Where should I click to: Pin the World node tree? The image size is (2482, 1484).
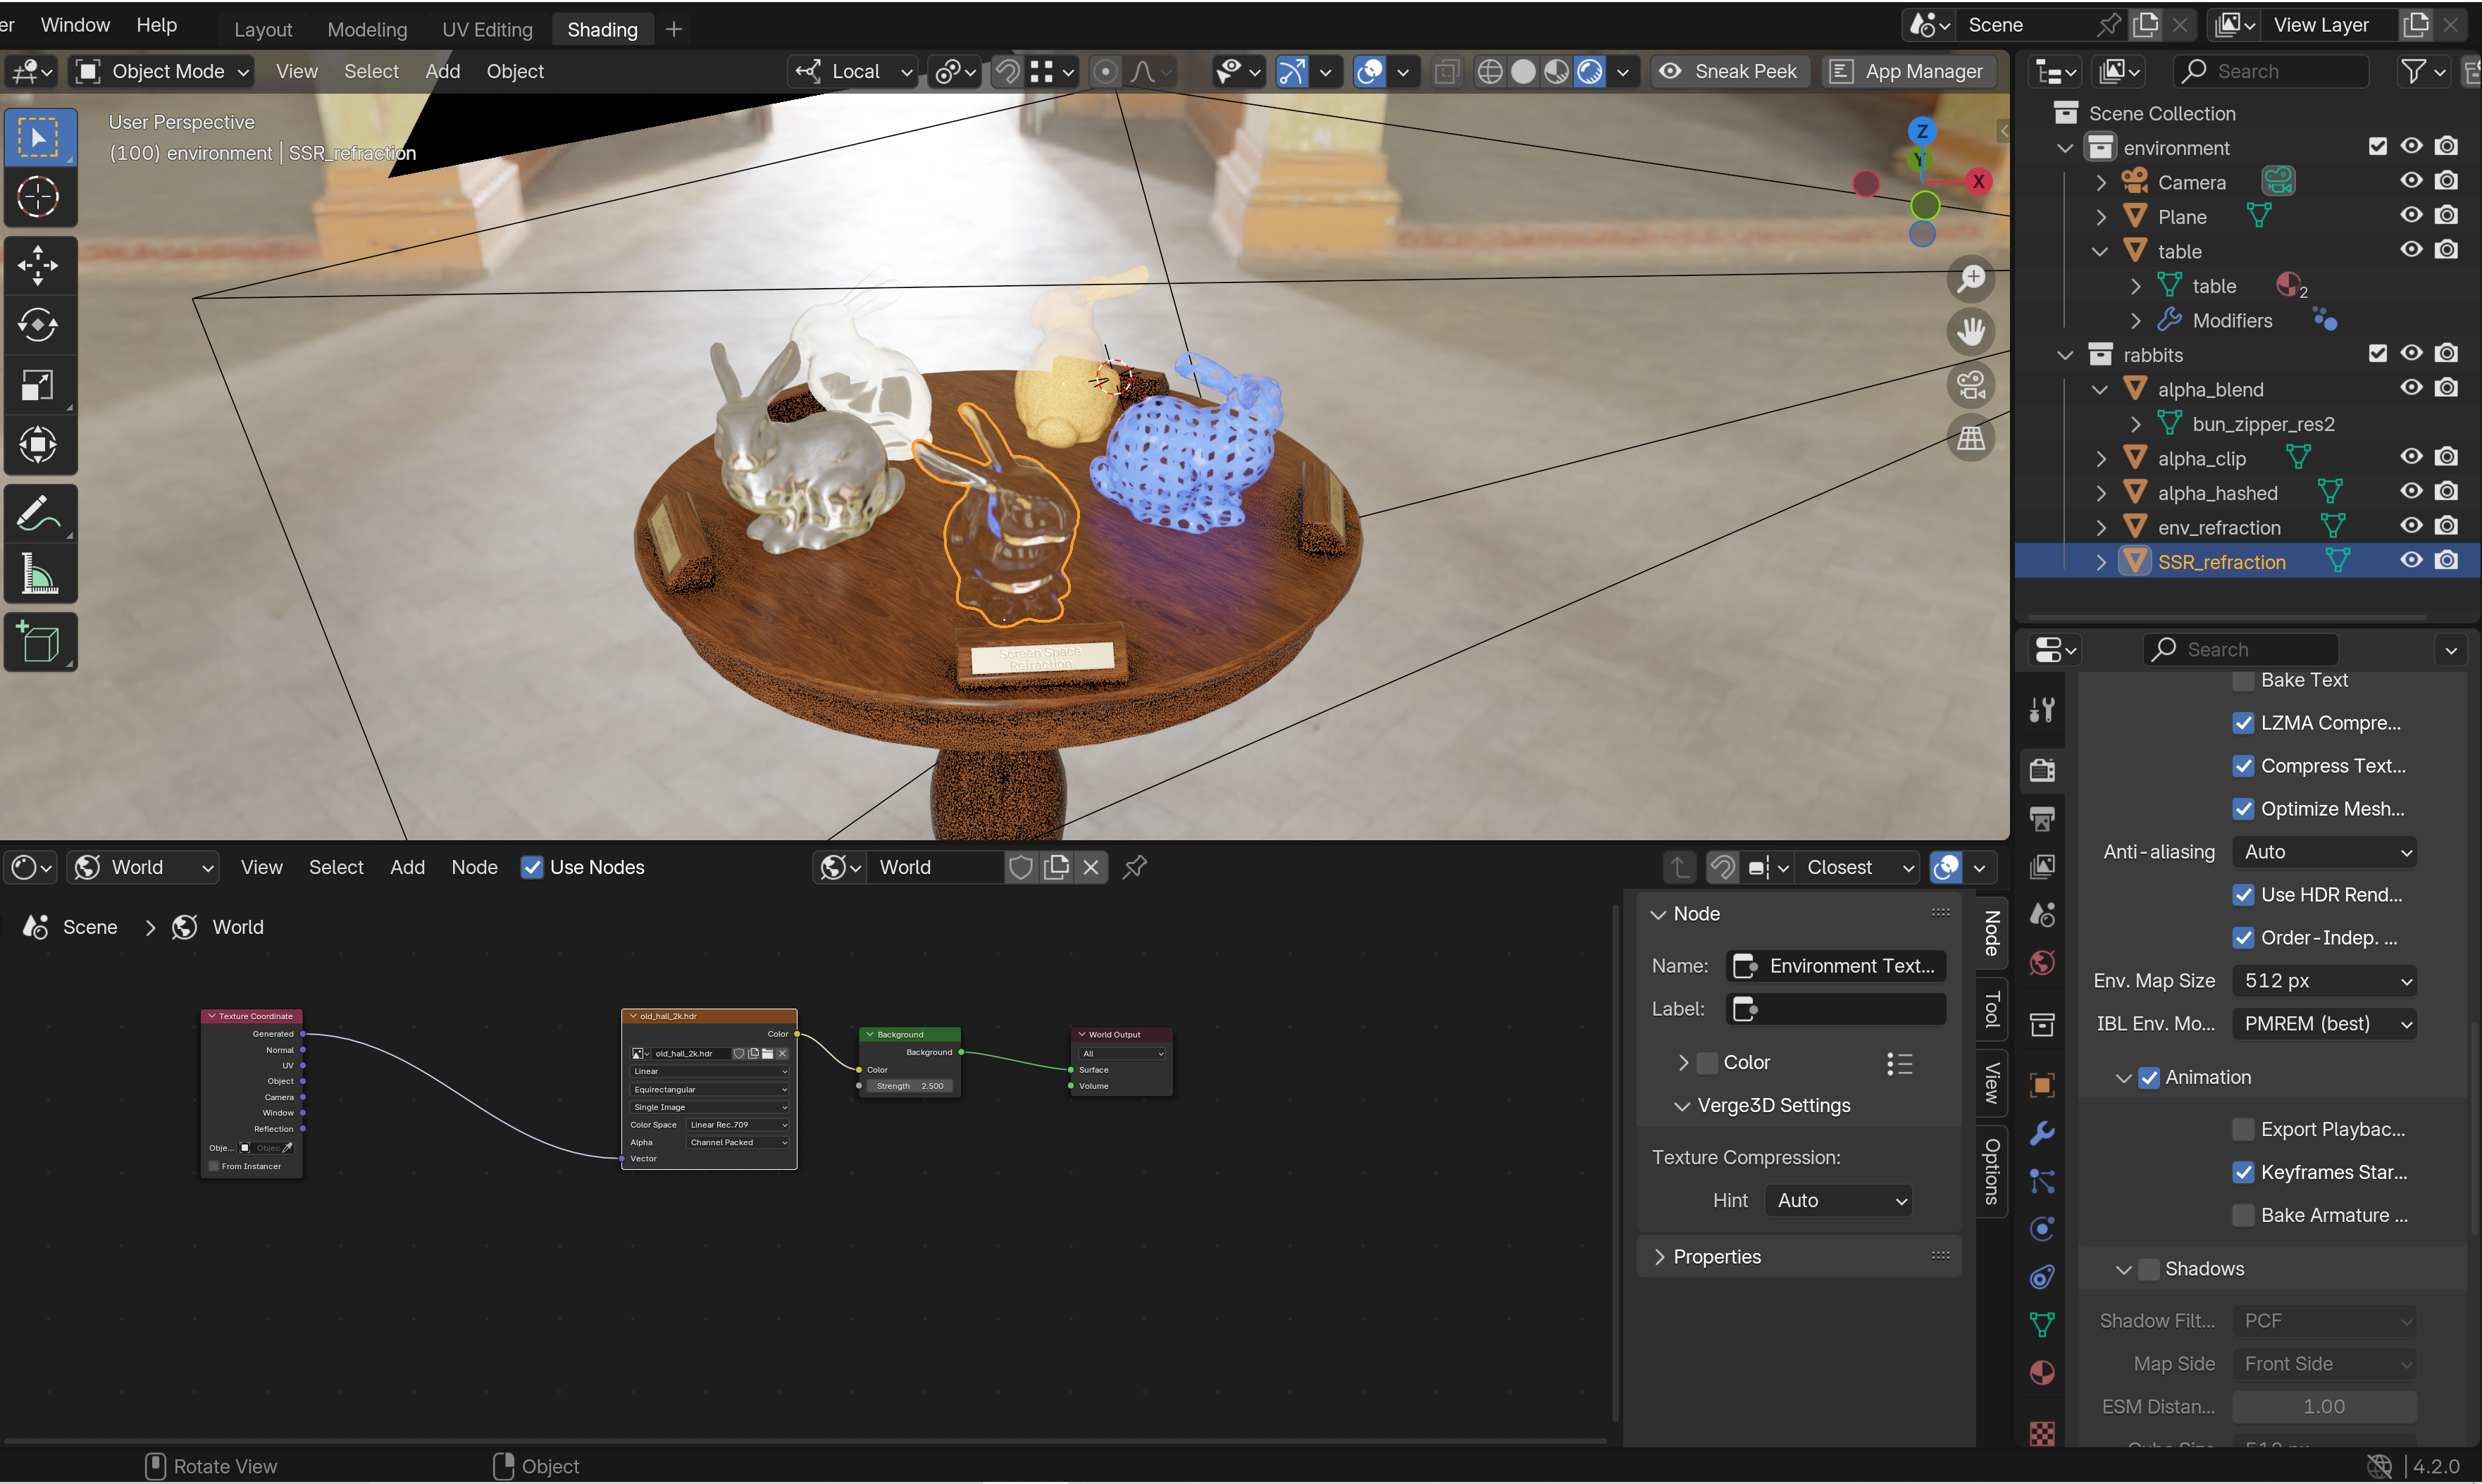[x=1134, y=867]
